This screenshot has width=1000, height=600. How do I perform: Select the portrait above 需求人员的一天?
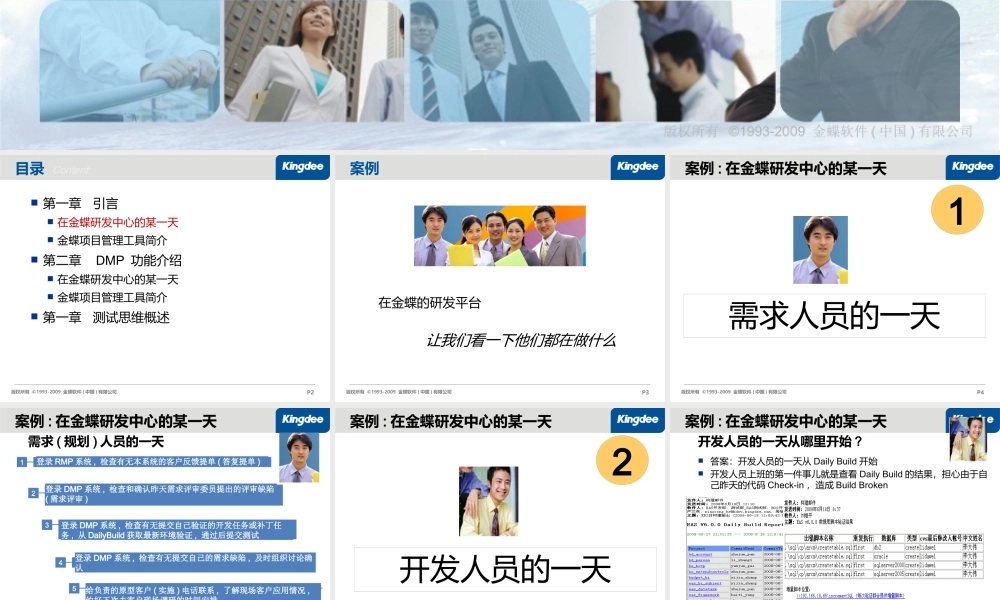(820, 249)
